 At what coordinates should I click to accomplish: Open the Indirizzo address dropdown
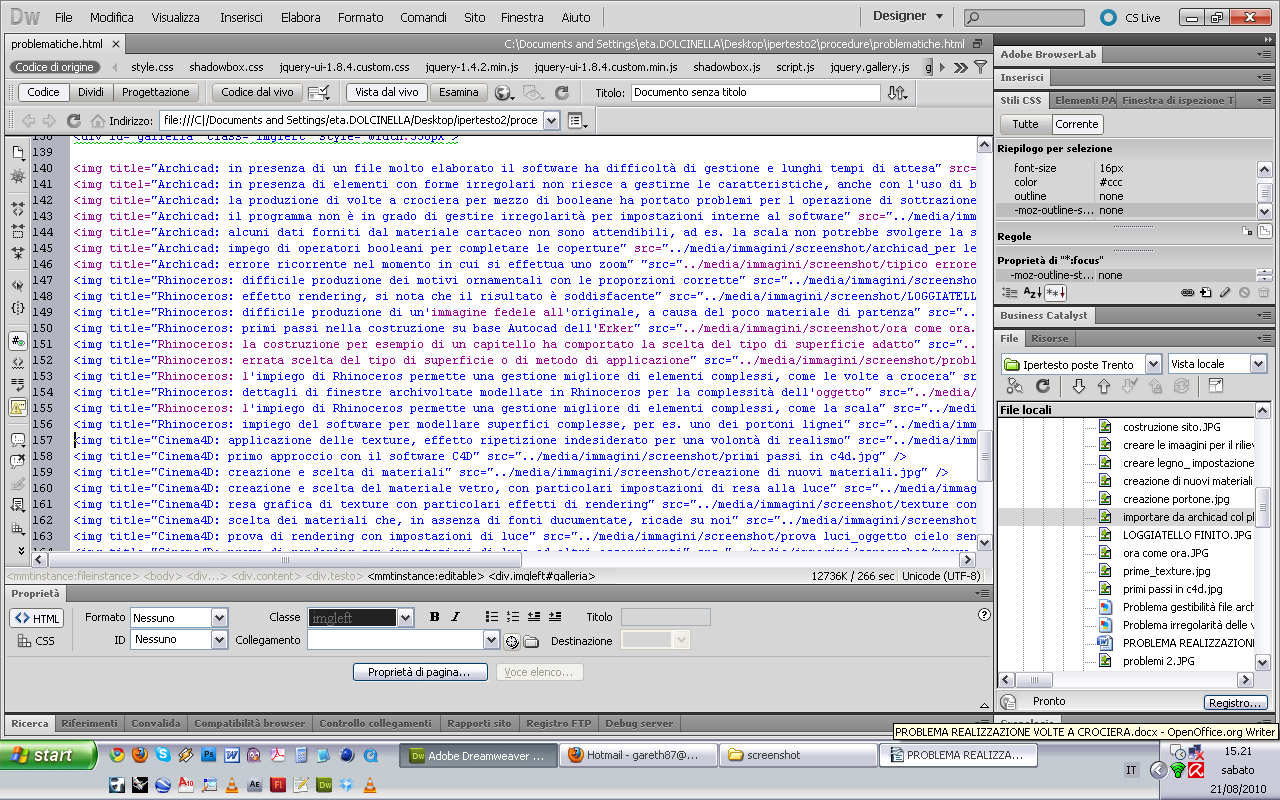[x=551, y=120]
